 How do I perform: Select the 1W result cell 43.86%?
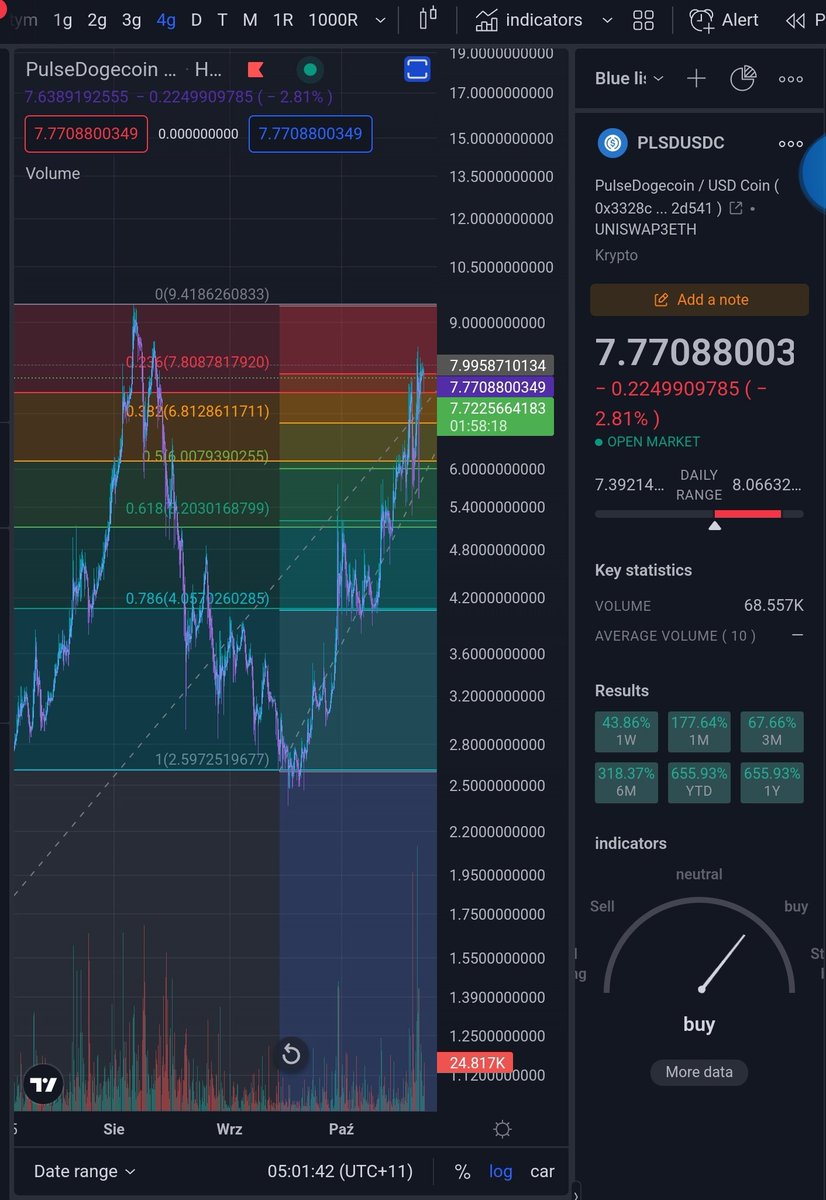coord(626,731)
